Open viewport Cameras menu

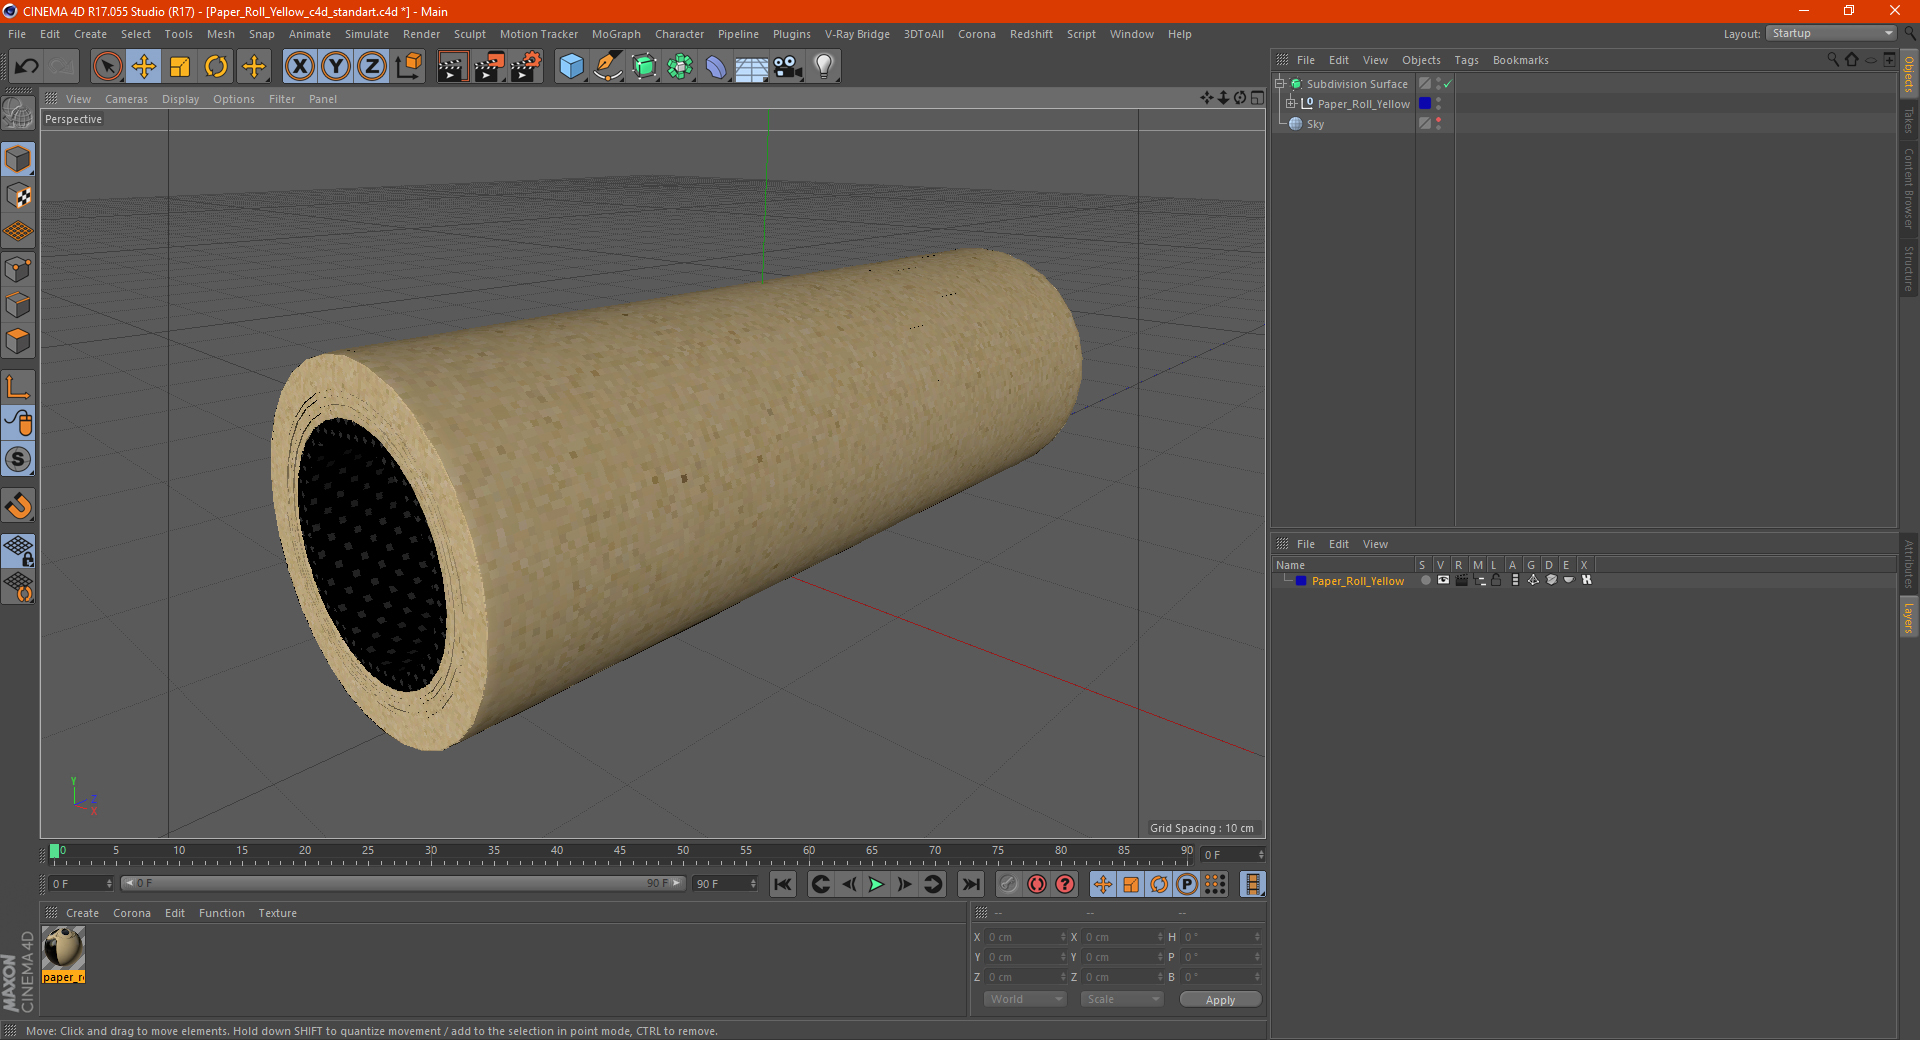pos(126,99)
